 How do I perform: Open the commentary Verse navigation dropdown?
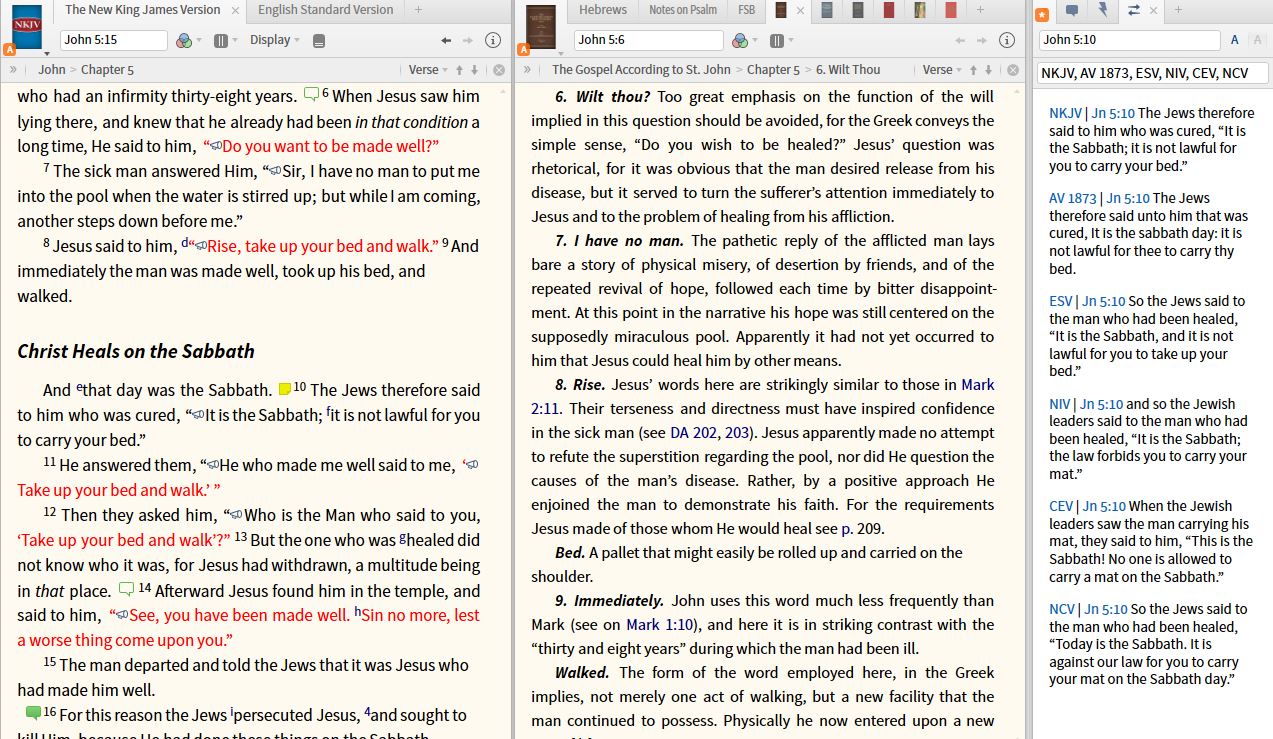tap(943, 69)
